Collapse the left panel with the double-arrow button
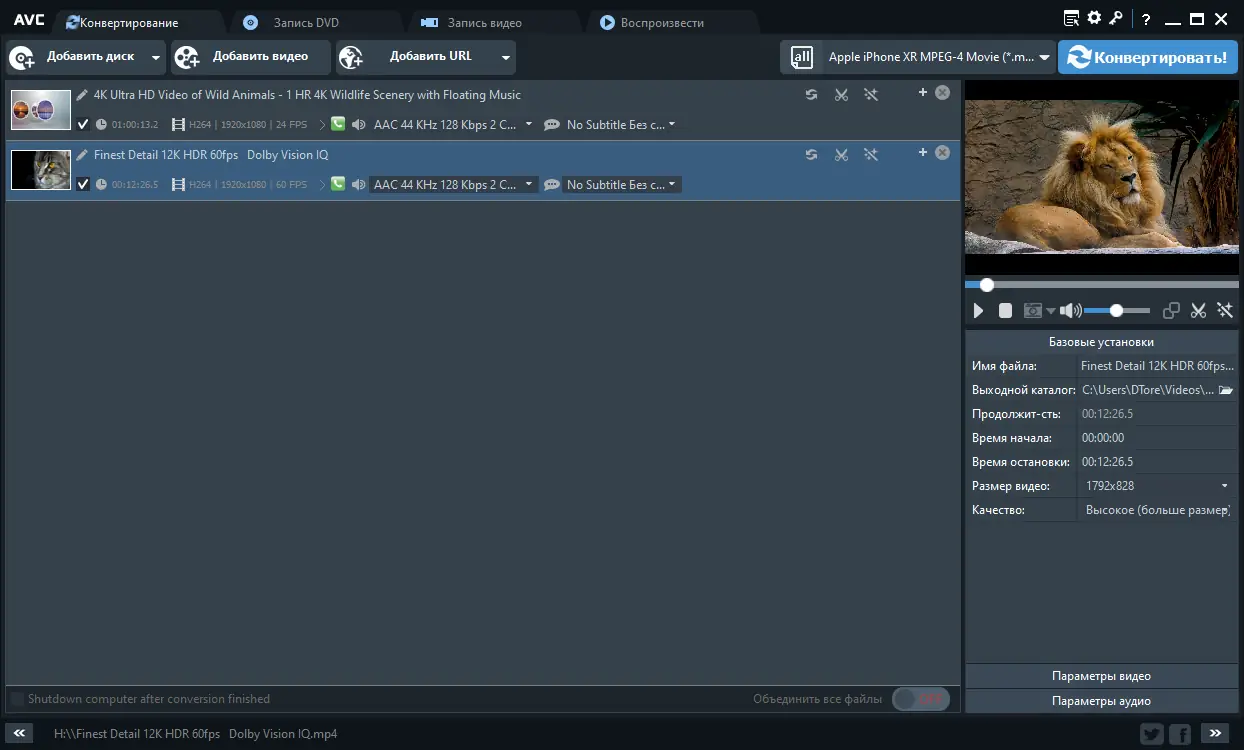The height and width of the screenshot is (750, 1244). click(20, 733)
